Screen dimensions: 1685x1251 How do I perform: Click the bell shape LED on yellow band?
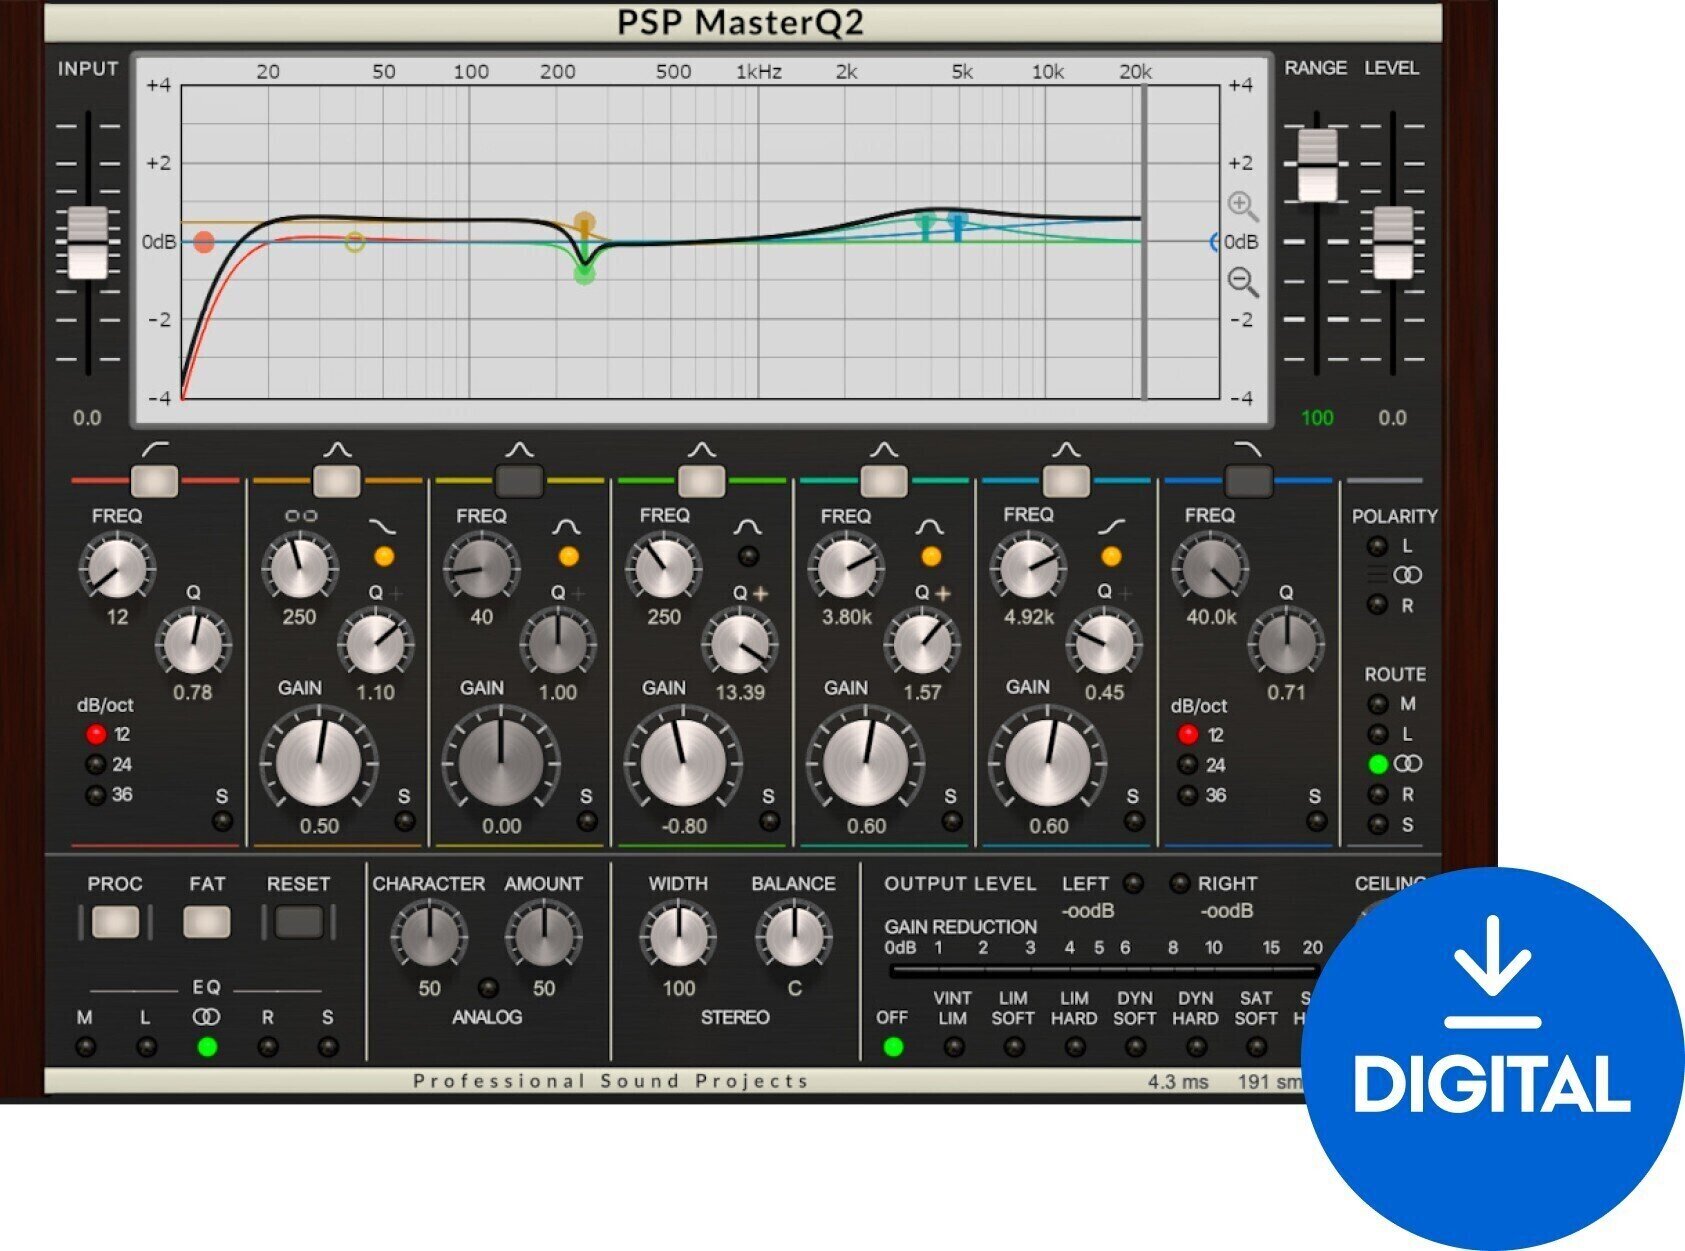(568, 556)
